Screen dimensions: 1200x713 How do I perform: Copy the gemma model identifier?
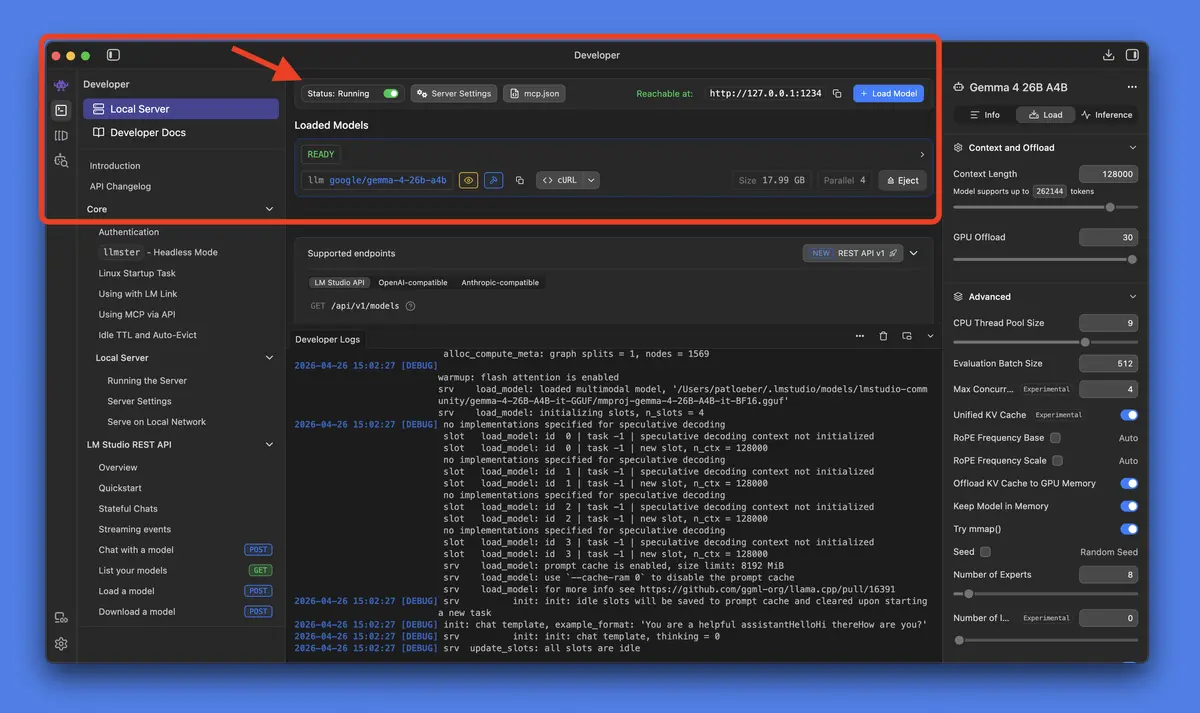coord(520,180)
